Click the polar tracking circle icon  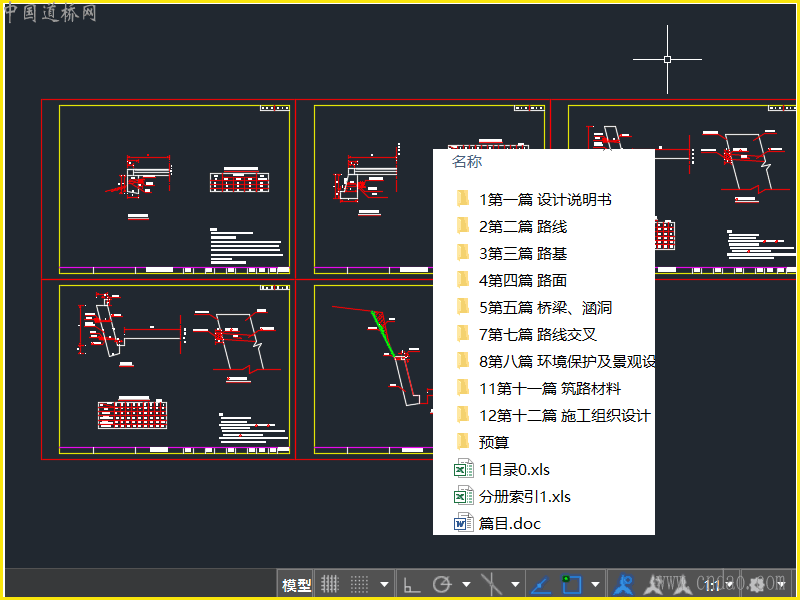pyautogui.click(x=442, y=584)
